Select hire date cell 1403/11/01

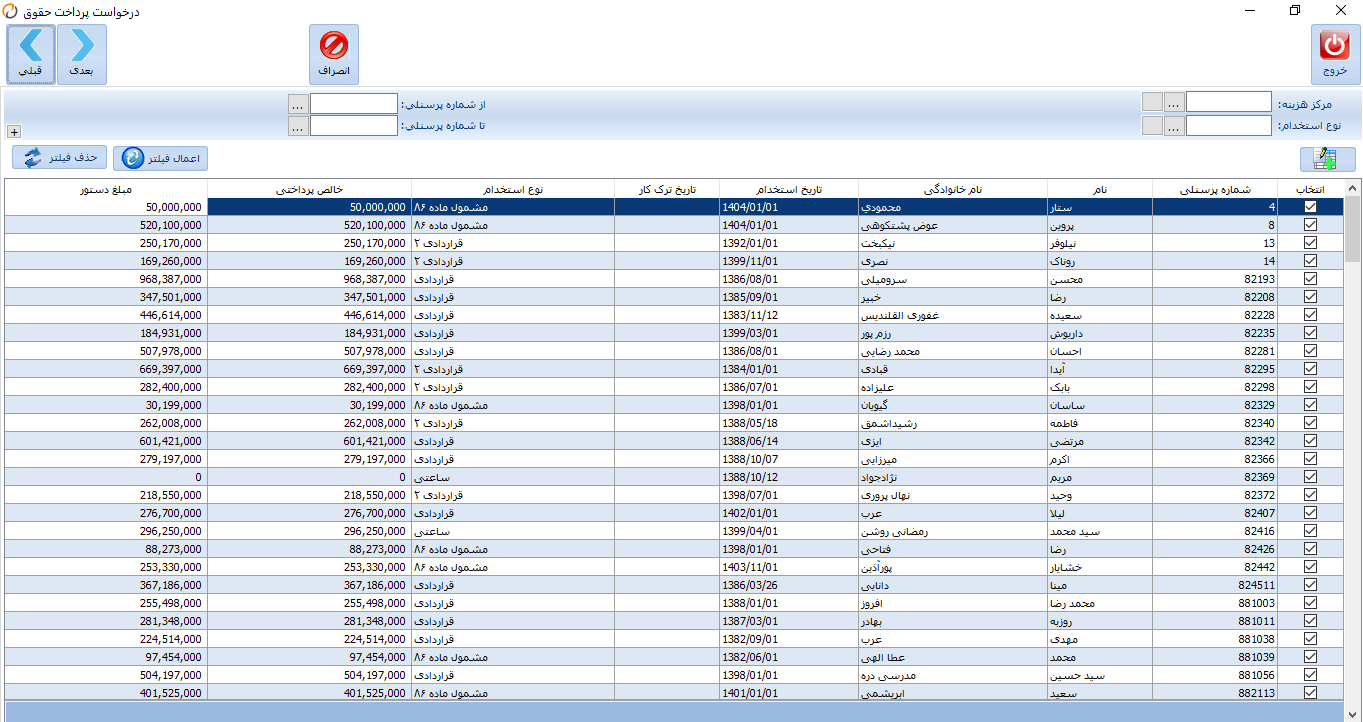point(789,567)
